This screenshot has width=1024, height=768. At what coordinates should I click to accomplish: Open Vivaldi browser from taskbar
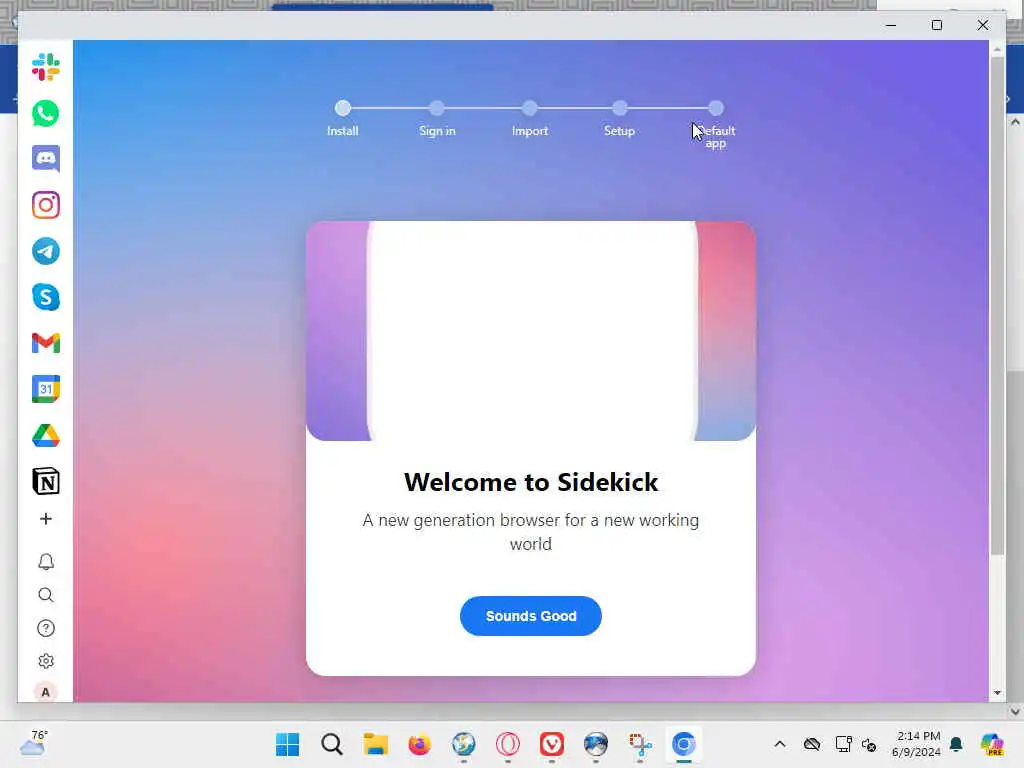click(552, 744)
